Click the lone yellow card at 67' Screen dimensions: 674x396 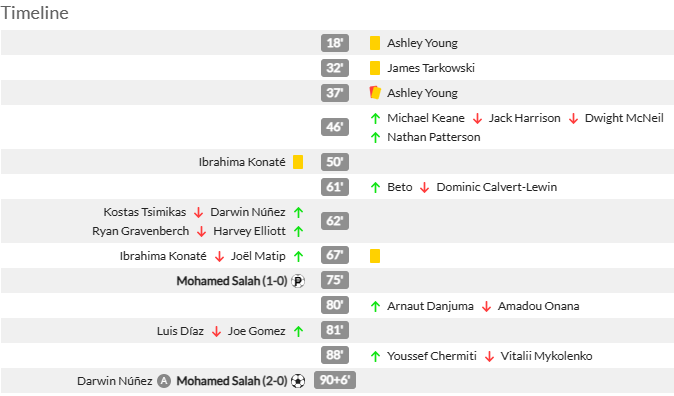coord(375,256)
